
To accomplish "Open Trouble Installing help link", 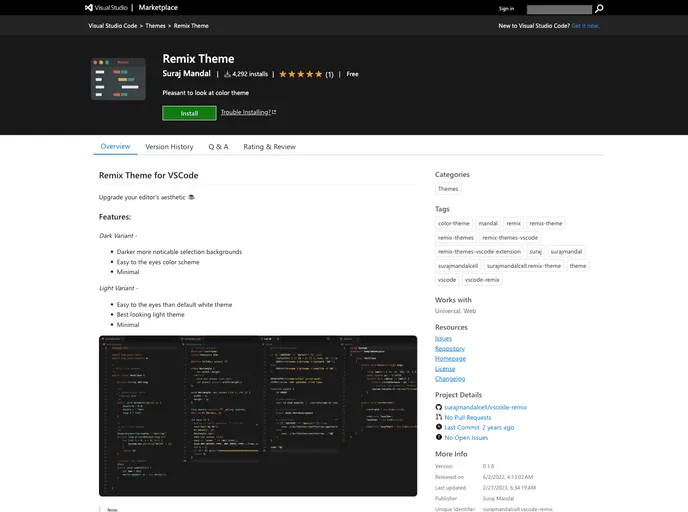I will click(248, 112).
